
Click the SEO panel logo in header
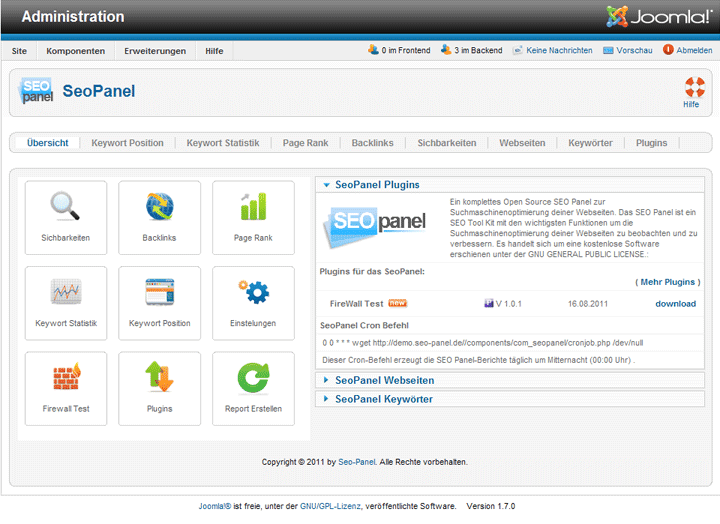pos(36,90)
